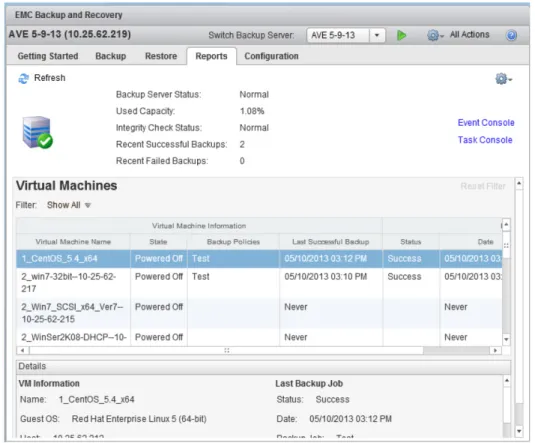Image resolution: width=535 pixels, height=443 pixels.
Task: Sort by Status column header
Action: pos(411,242)
